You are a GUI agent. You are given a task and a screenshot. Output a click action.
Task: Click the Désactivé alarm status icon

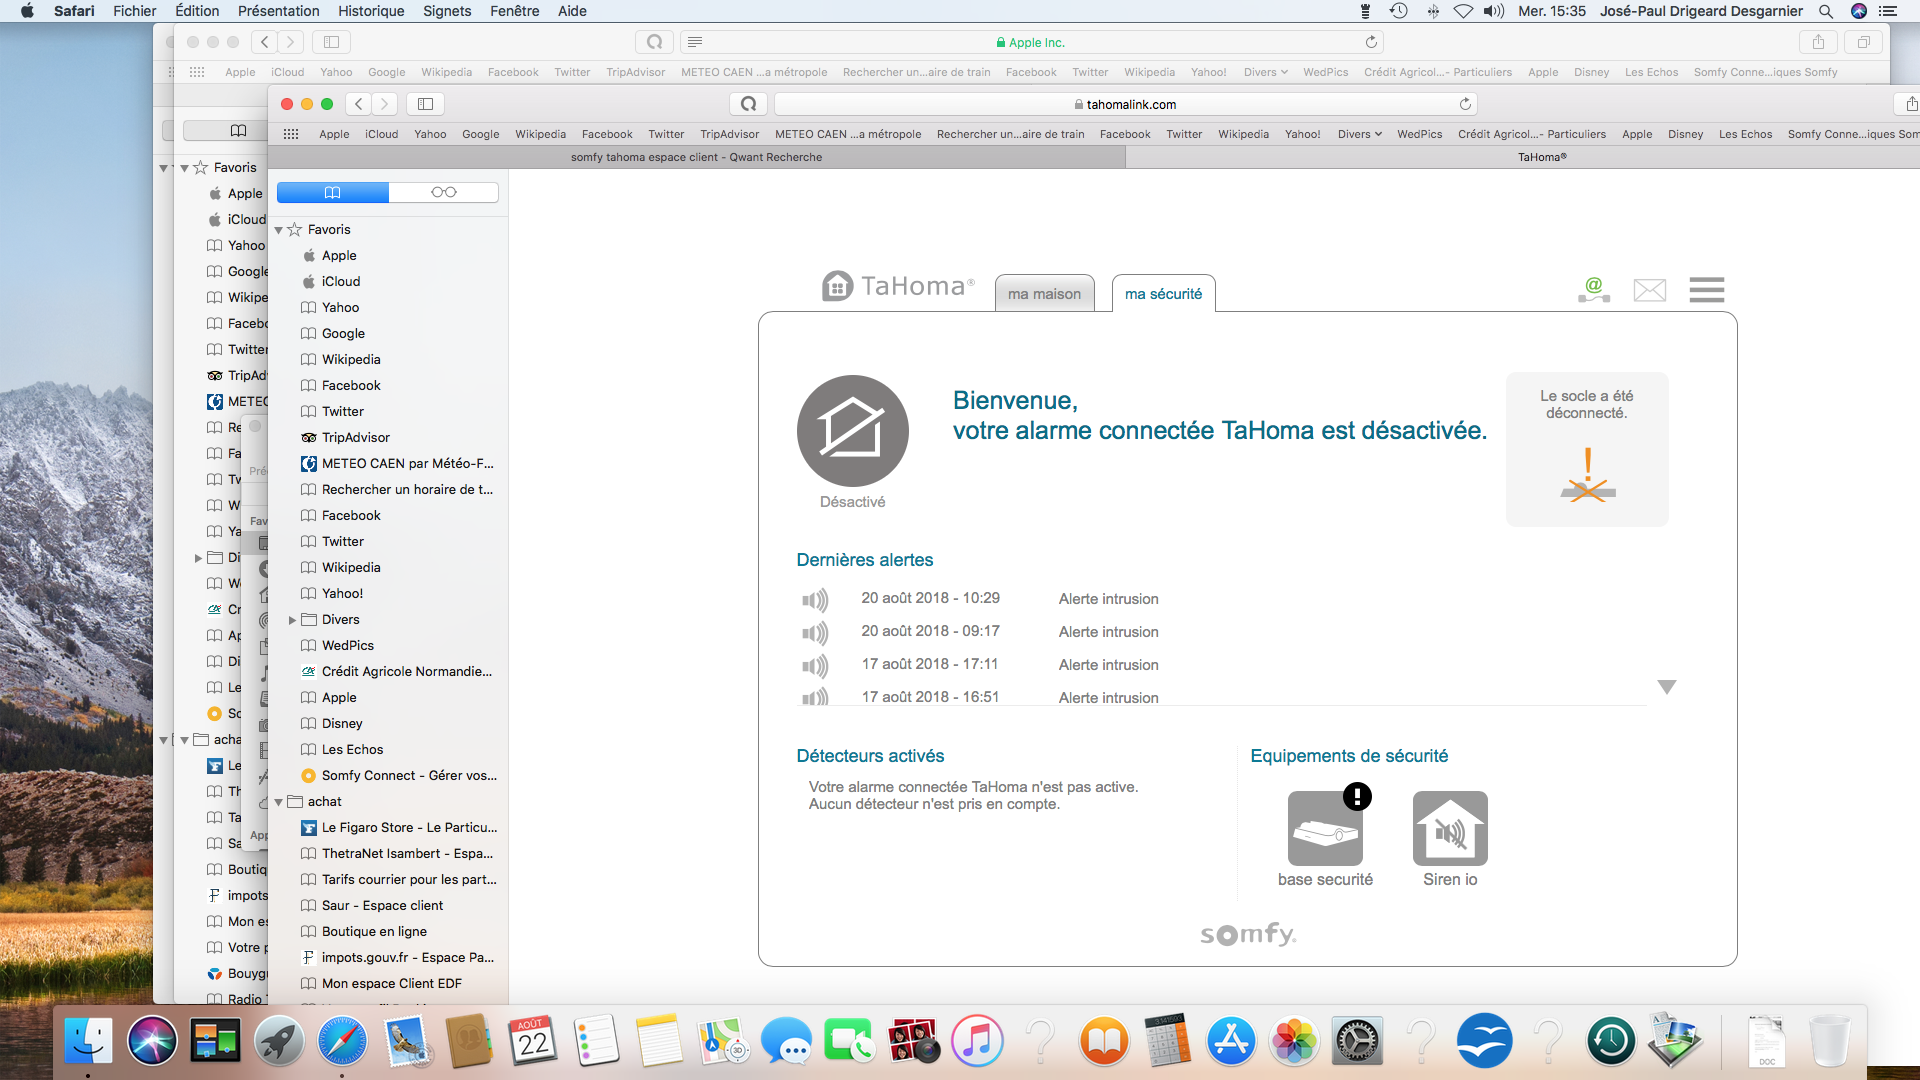(852, 431)
